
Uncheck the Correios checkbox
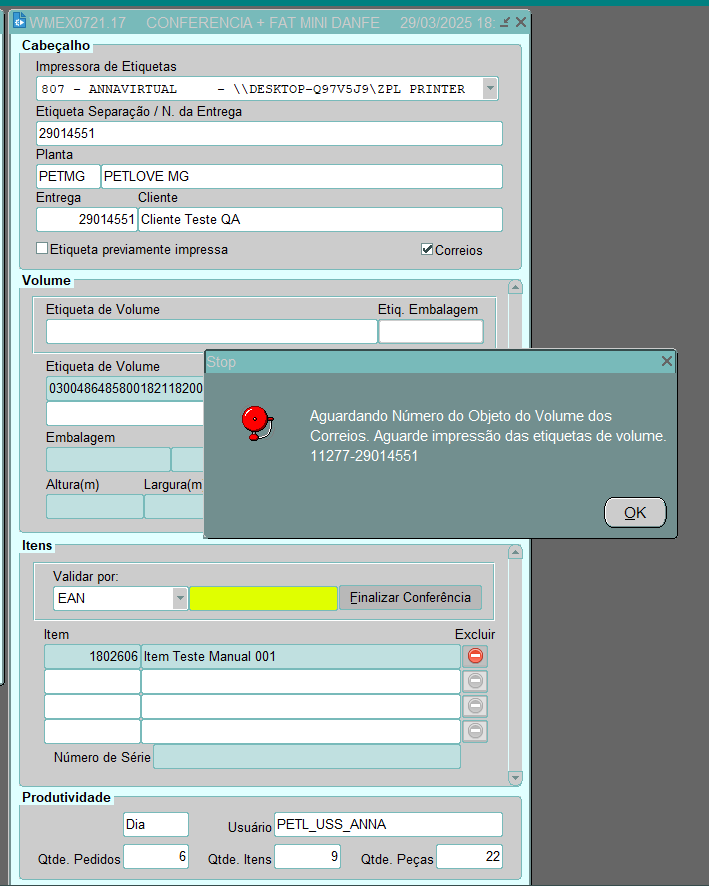(x=427, y=249)
